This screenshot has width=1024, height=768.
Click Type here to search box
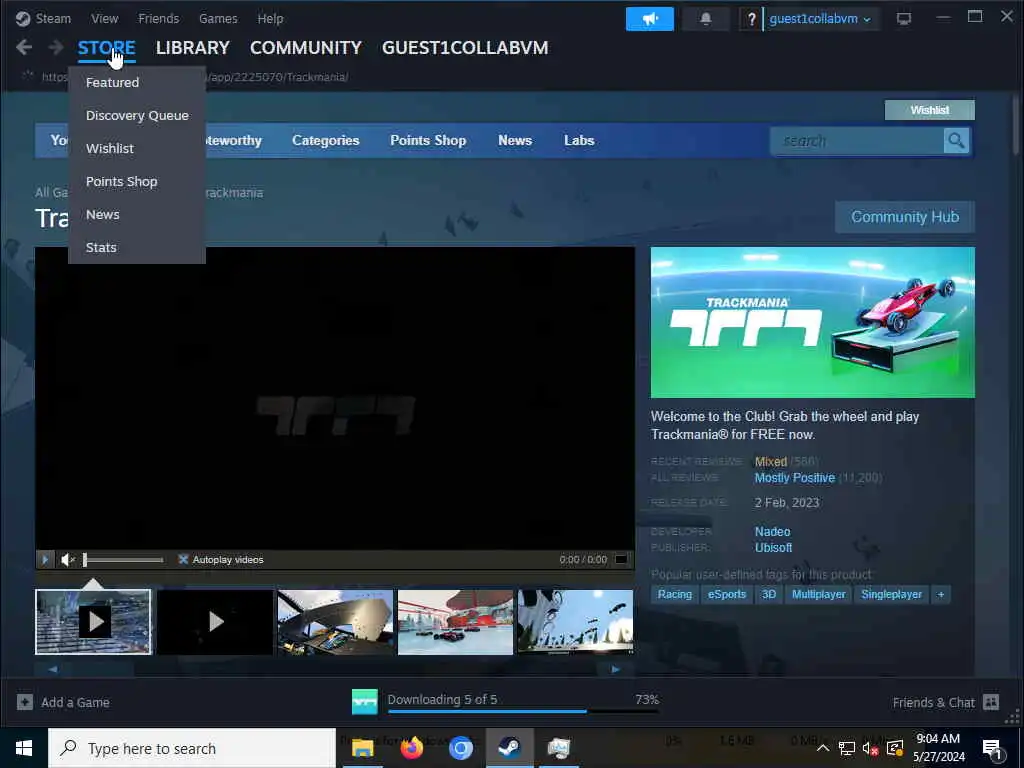(x=192, y=748)
